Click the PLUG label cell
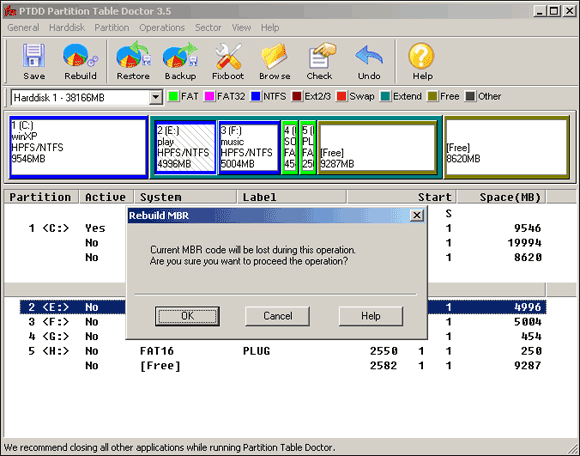Image resolution: width=580 pixels, height=456 pixels. [x=256, y=351]
